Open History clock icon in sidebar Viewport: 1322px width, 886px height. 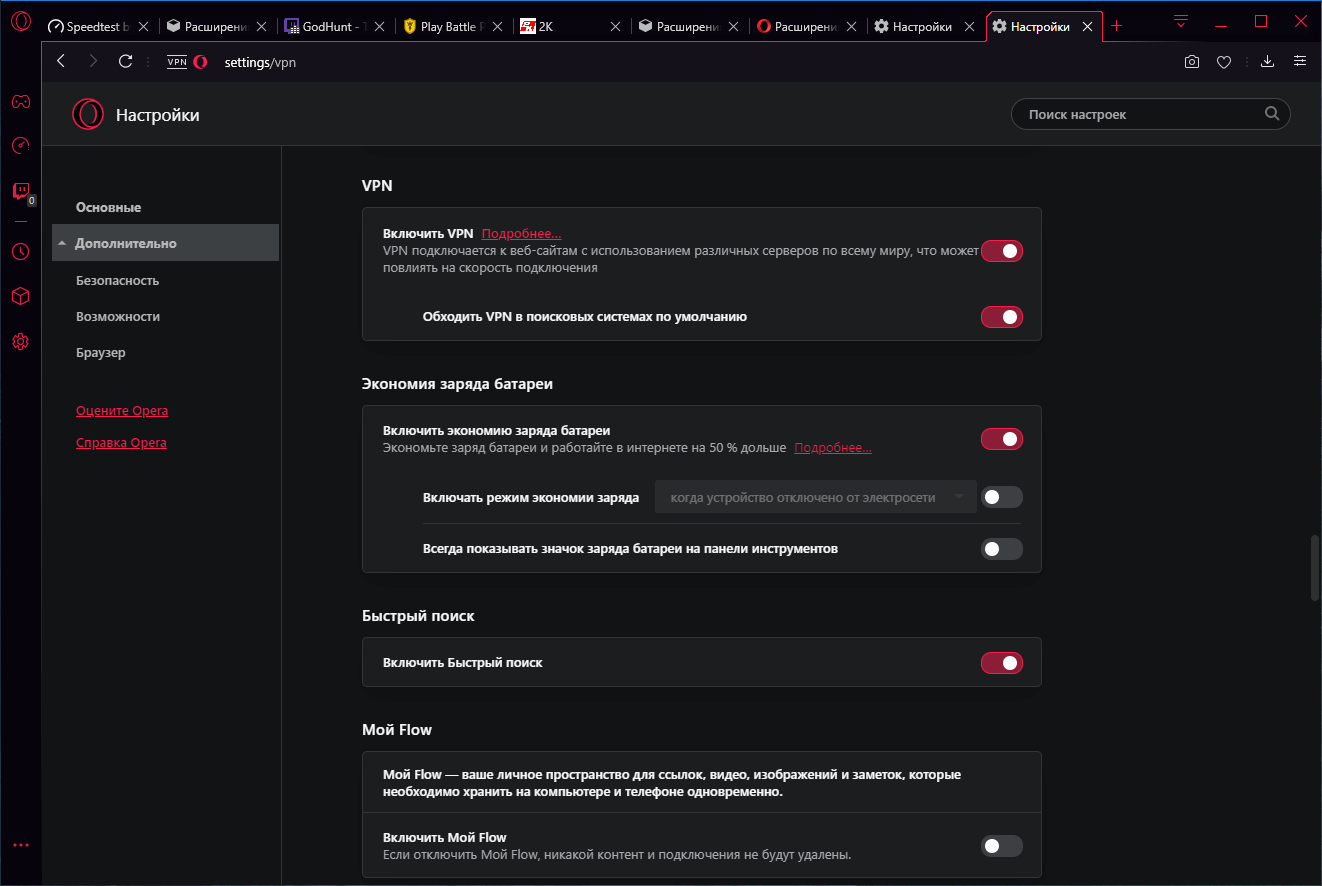pos(20,251)
